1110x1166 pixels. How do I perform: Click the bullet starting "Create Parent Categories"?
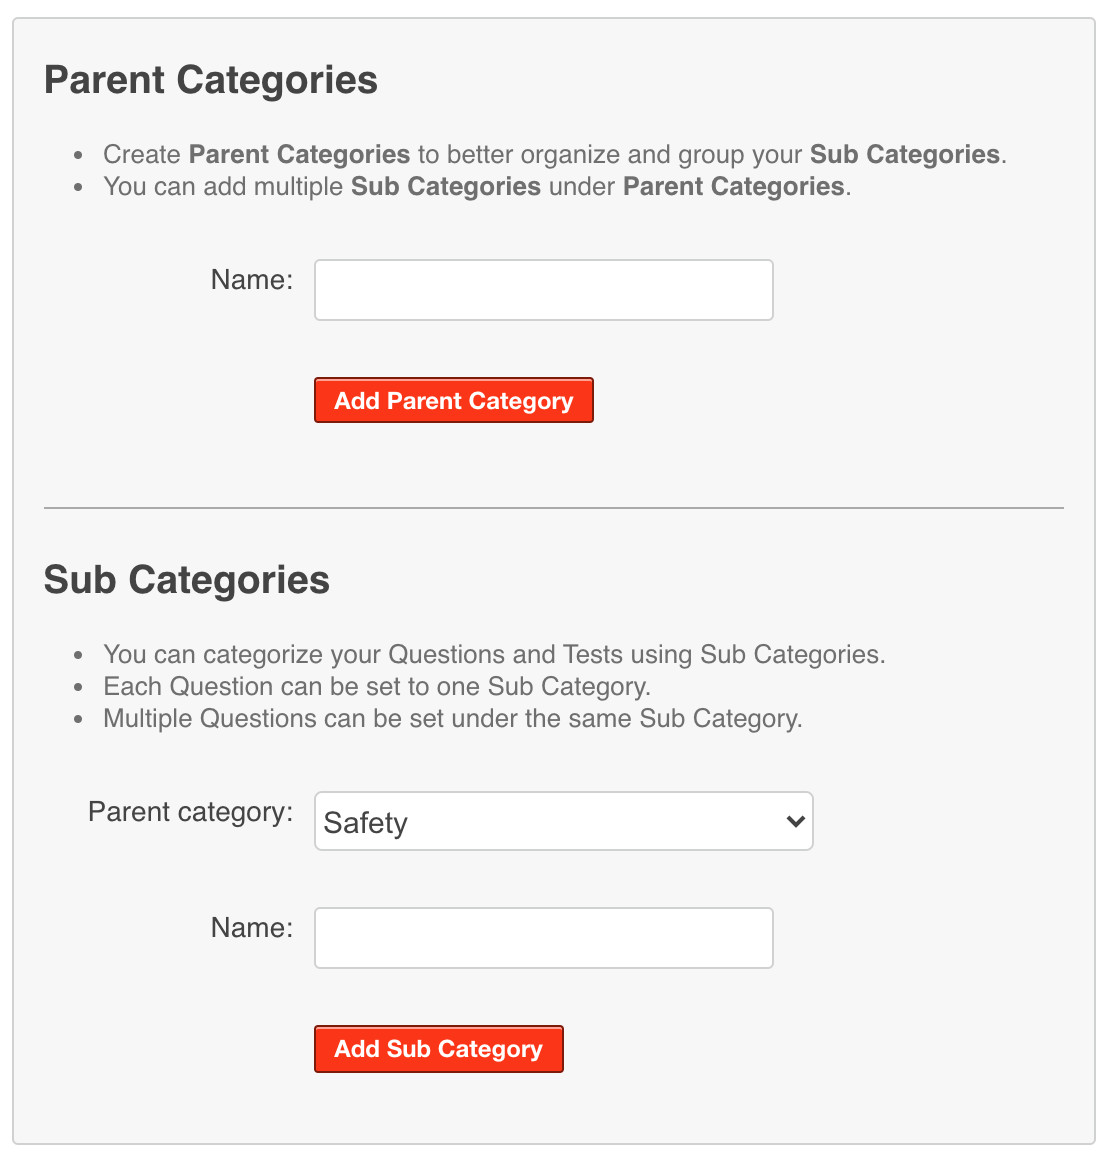[554, 155]
